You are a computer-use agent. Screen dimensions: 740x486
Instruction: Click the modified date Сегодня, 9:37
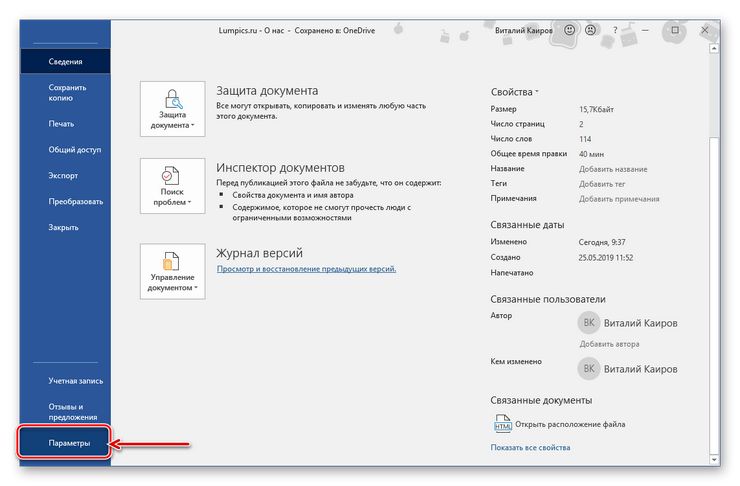[x=602, y=242]
